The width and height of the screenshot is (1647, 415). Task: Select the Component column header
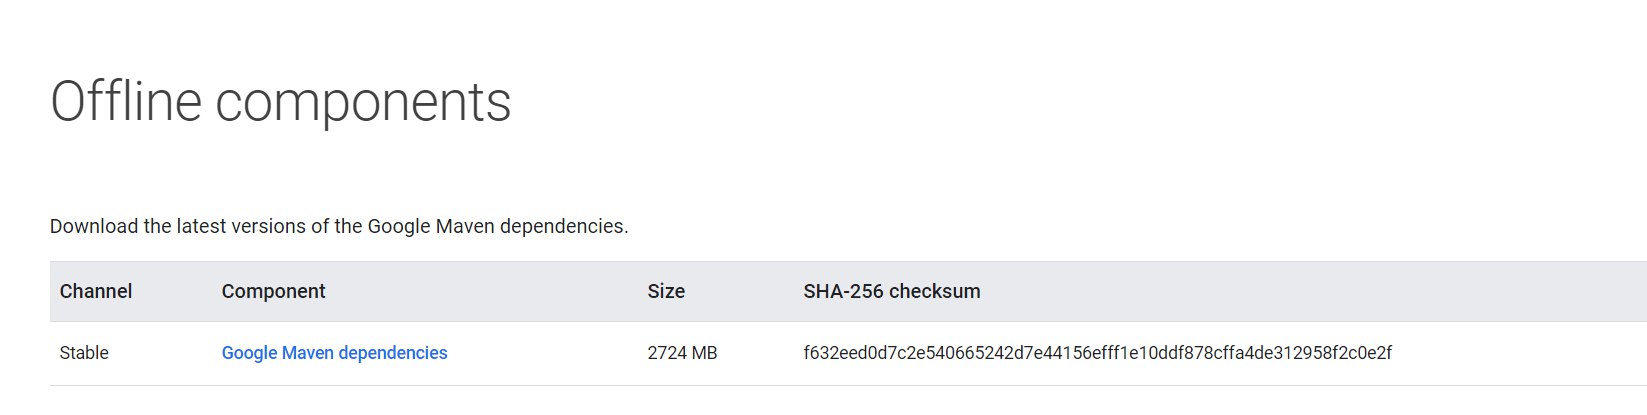coord(273,291)
